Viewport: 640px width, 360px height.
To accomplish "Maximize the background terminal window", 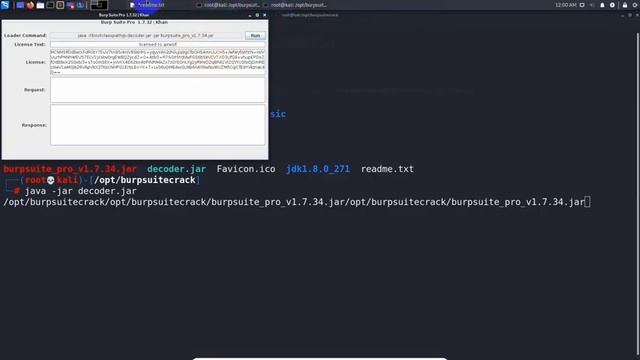I will pyautogui.click(x=630, y=15).
